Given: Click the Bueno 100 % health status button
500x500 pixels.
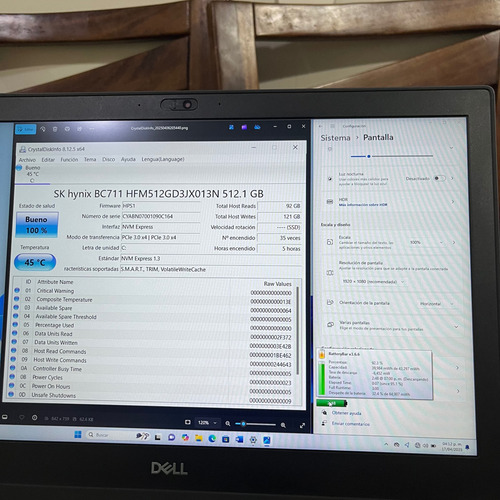Looking at the screenshot, I should coord(37,225).
